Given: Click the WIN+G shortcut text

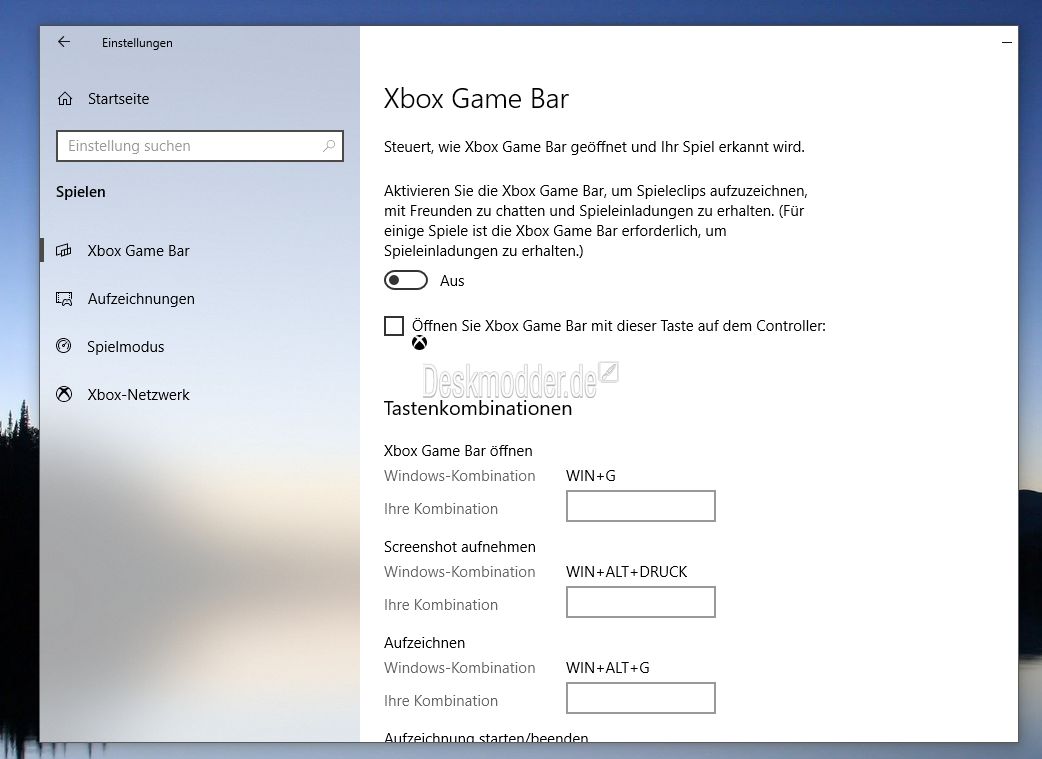Looking at the screenshot, I should tap(591, 476).
